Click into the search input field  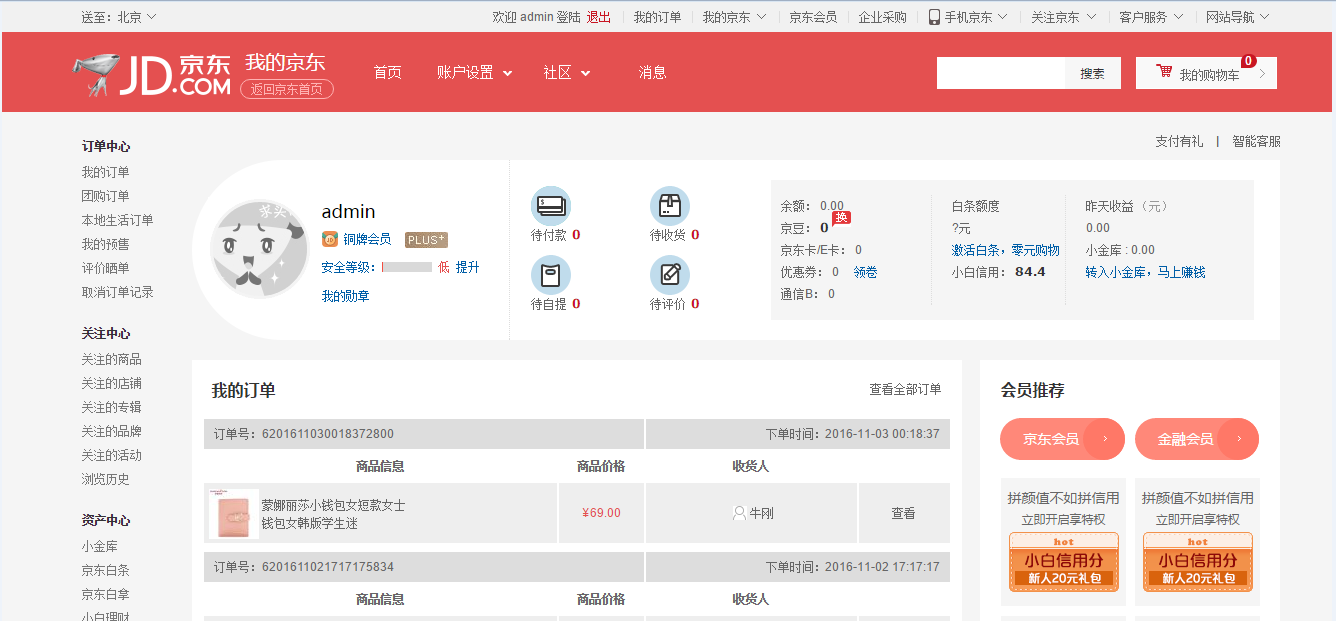pyautogui.click(x=1001, y=73)
